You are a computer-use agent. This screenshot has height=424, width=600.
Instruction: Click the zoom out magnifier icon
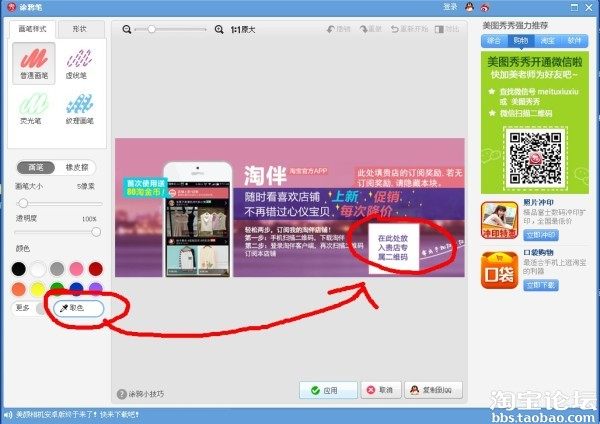pyautogui.click(x=127, y=29)
